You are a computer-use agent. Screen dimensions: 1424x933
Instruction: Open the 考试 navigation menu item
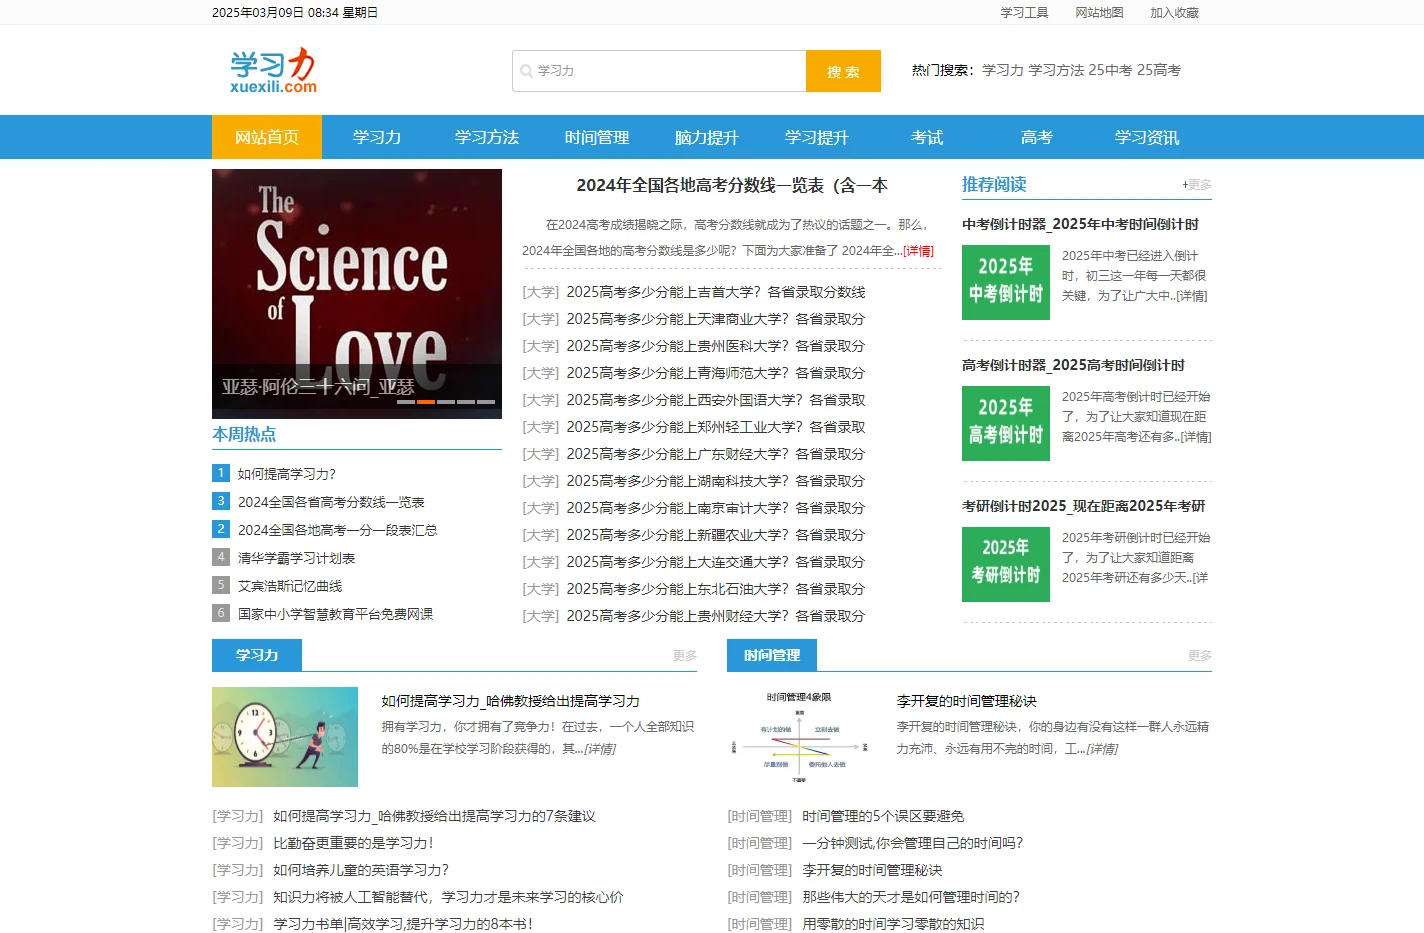tap(927, 137)
